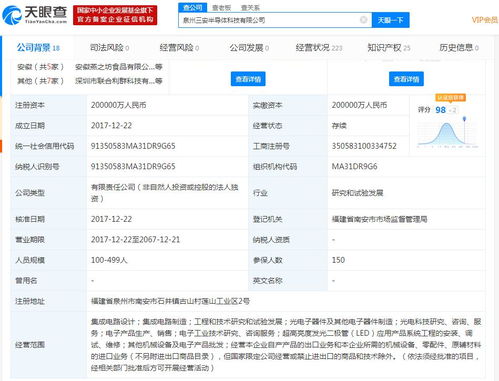Click the score distribution chart
The height and width of the screenshot is (381, 499).
448,132
